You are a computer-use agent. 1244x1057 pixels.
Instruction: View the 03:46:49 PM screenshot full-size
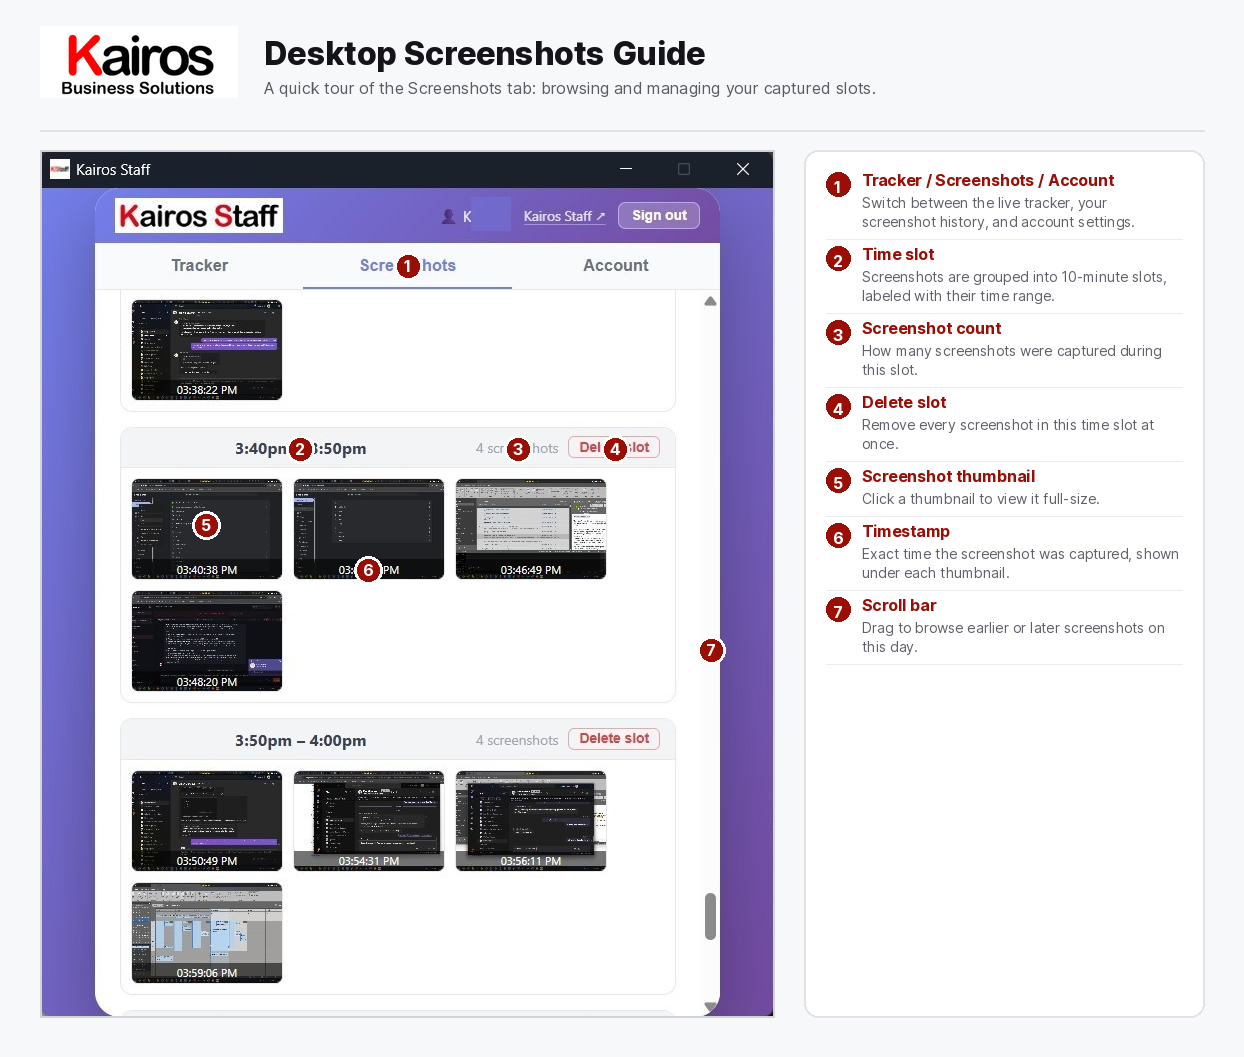click(x=531, y=529)
